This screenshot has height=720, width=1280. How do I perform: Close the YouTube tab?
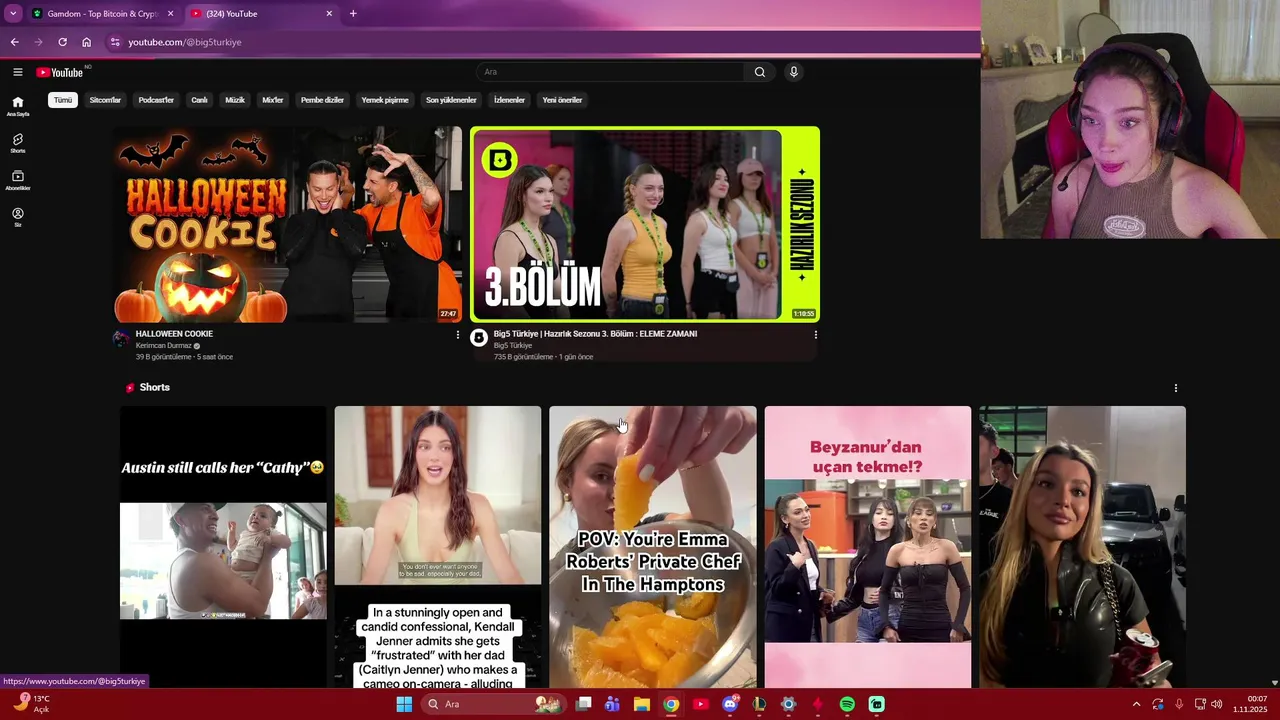[329, 13]
